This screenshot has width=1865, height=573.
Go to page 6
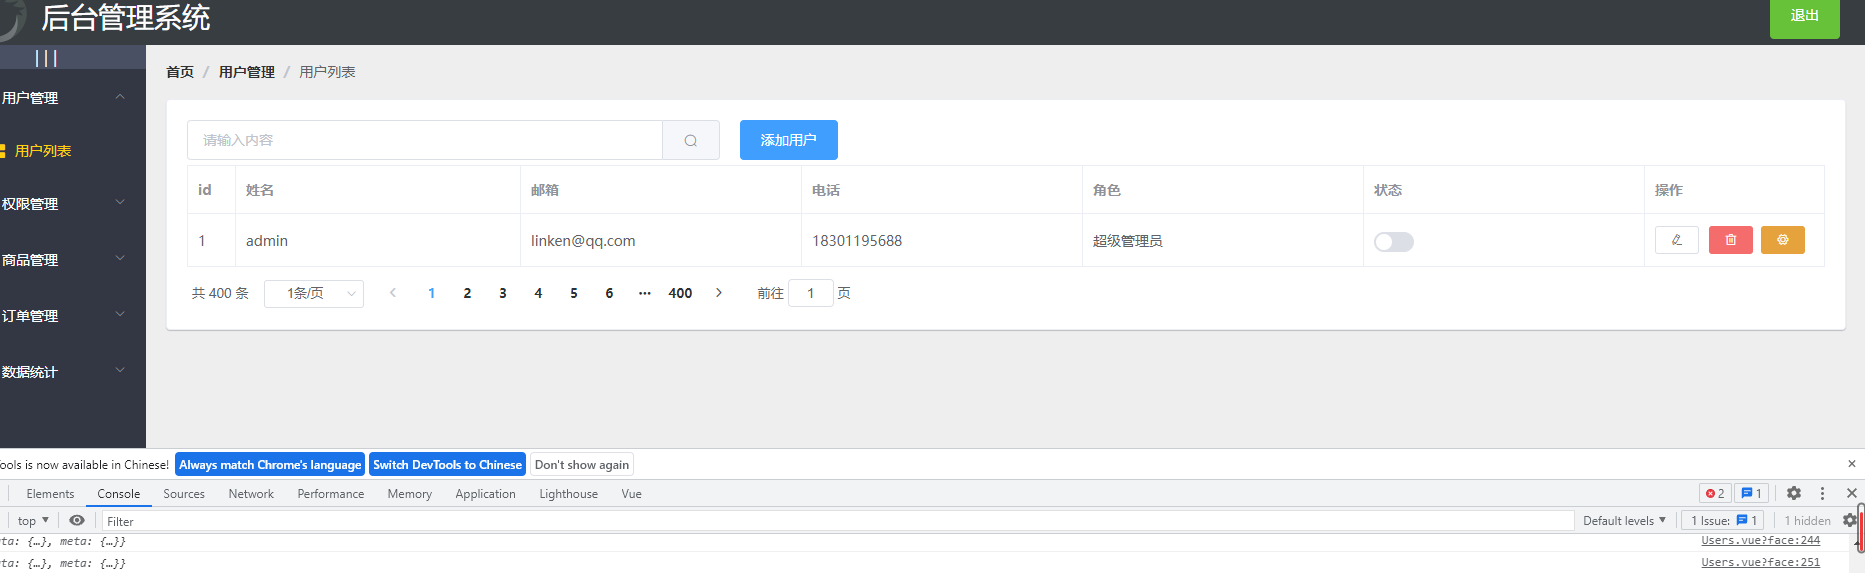tap(609, 293)
